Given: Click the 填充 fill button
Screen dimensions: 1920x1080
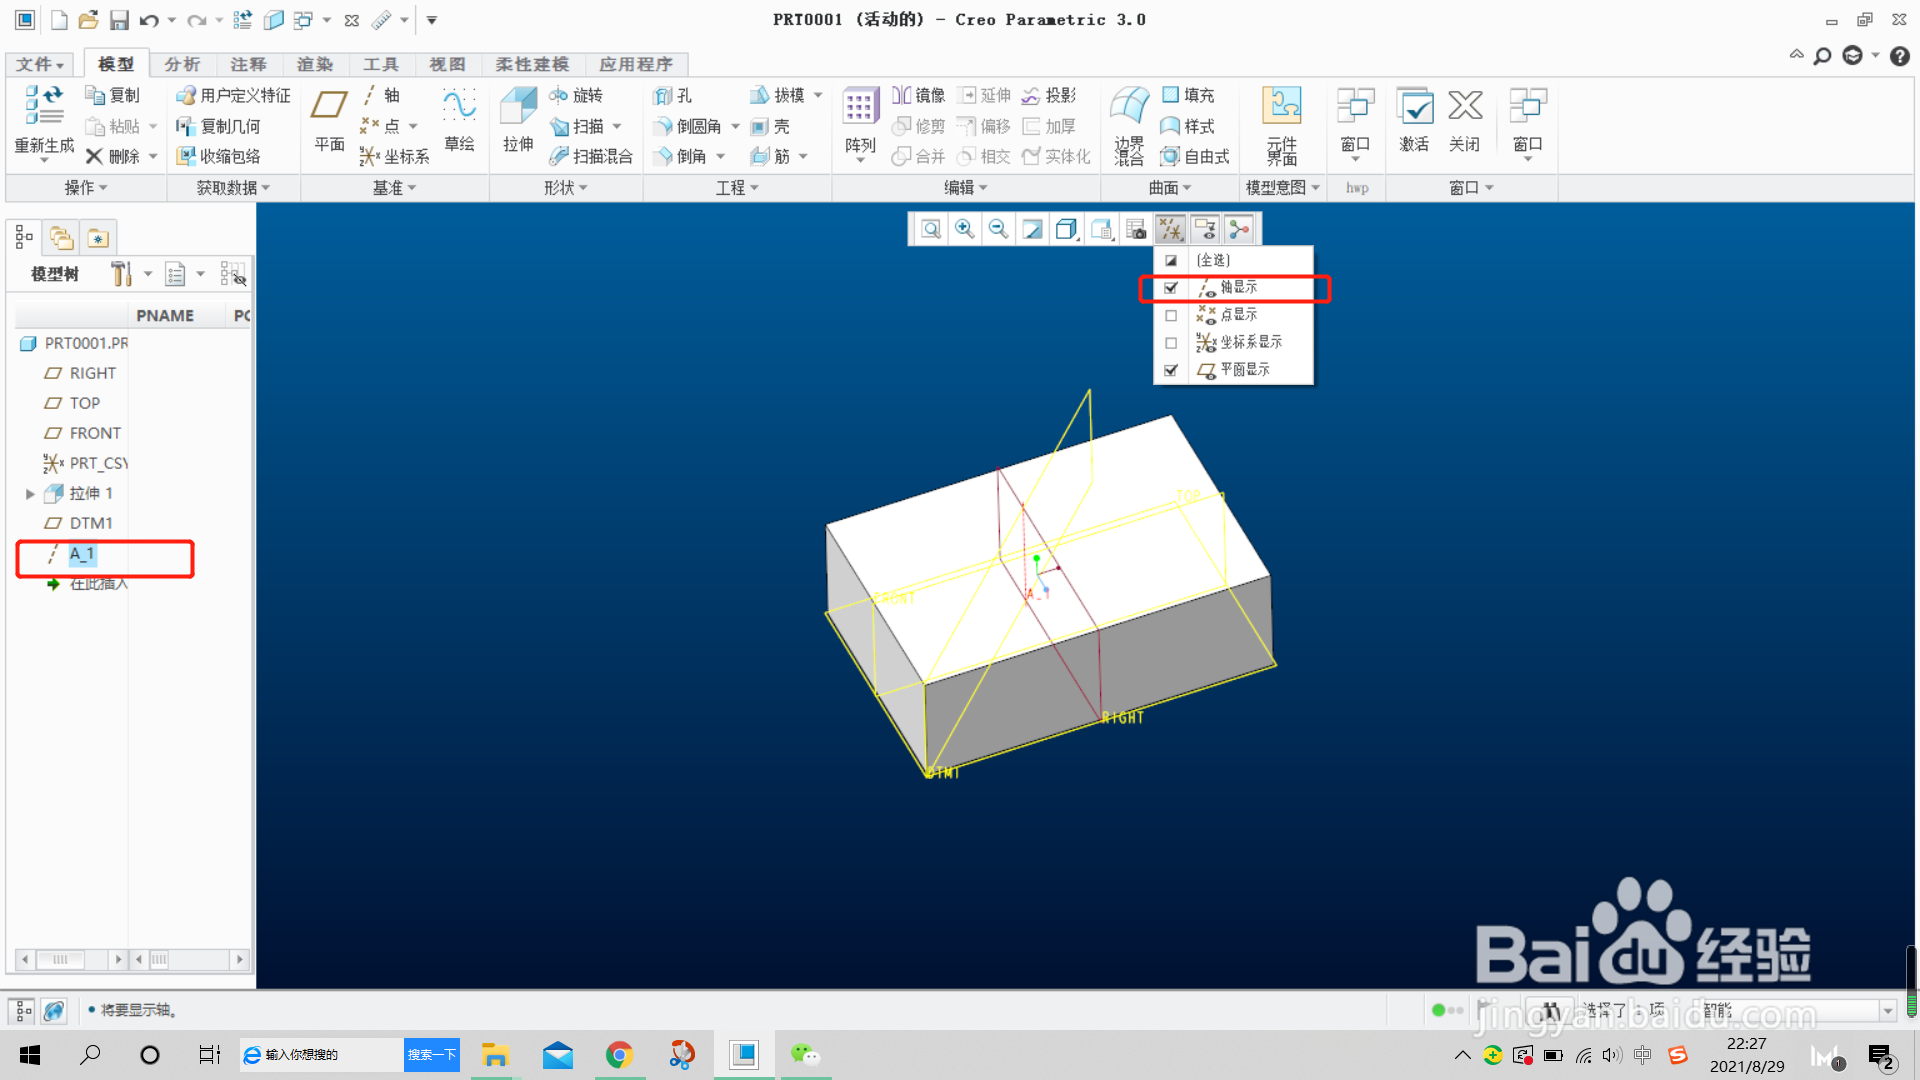Looking at the screenshot, I should pyautogui.click(x=1188, y=95).
